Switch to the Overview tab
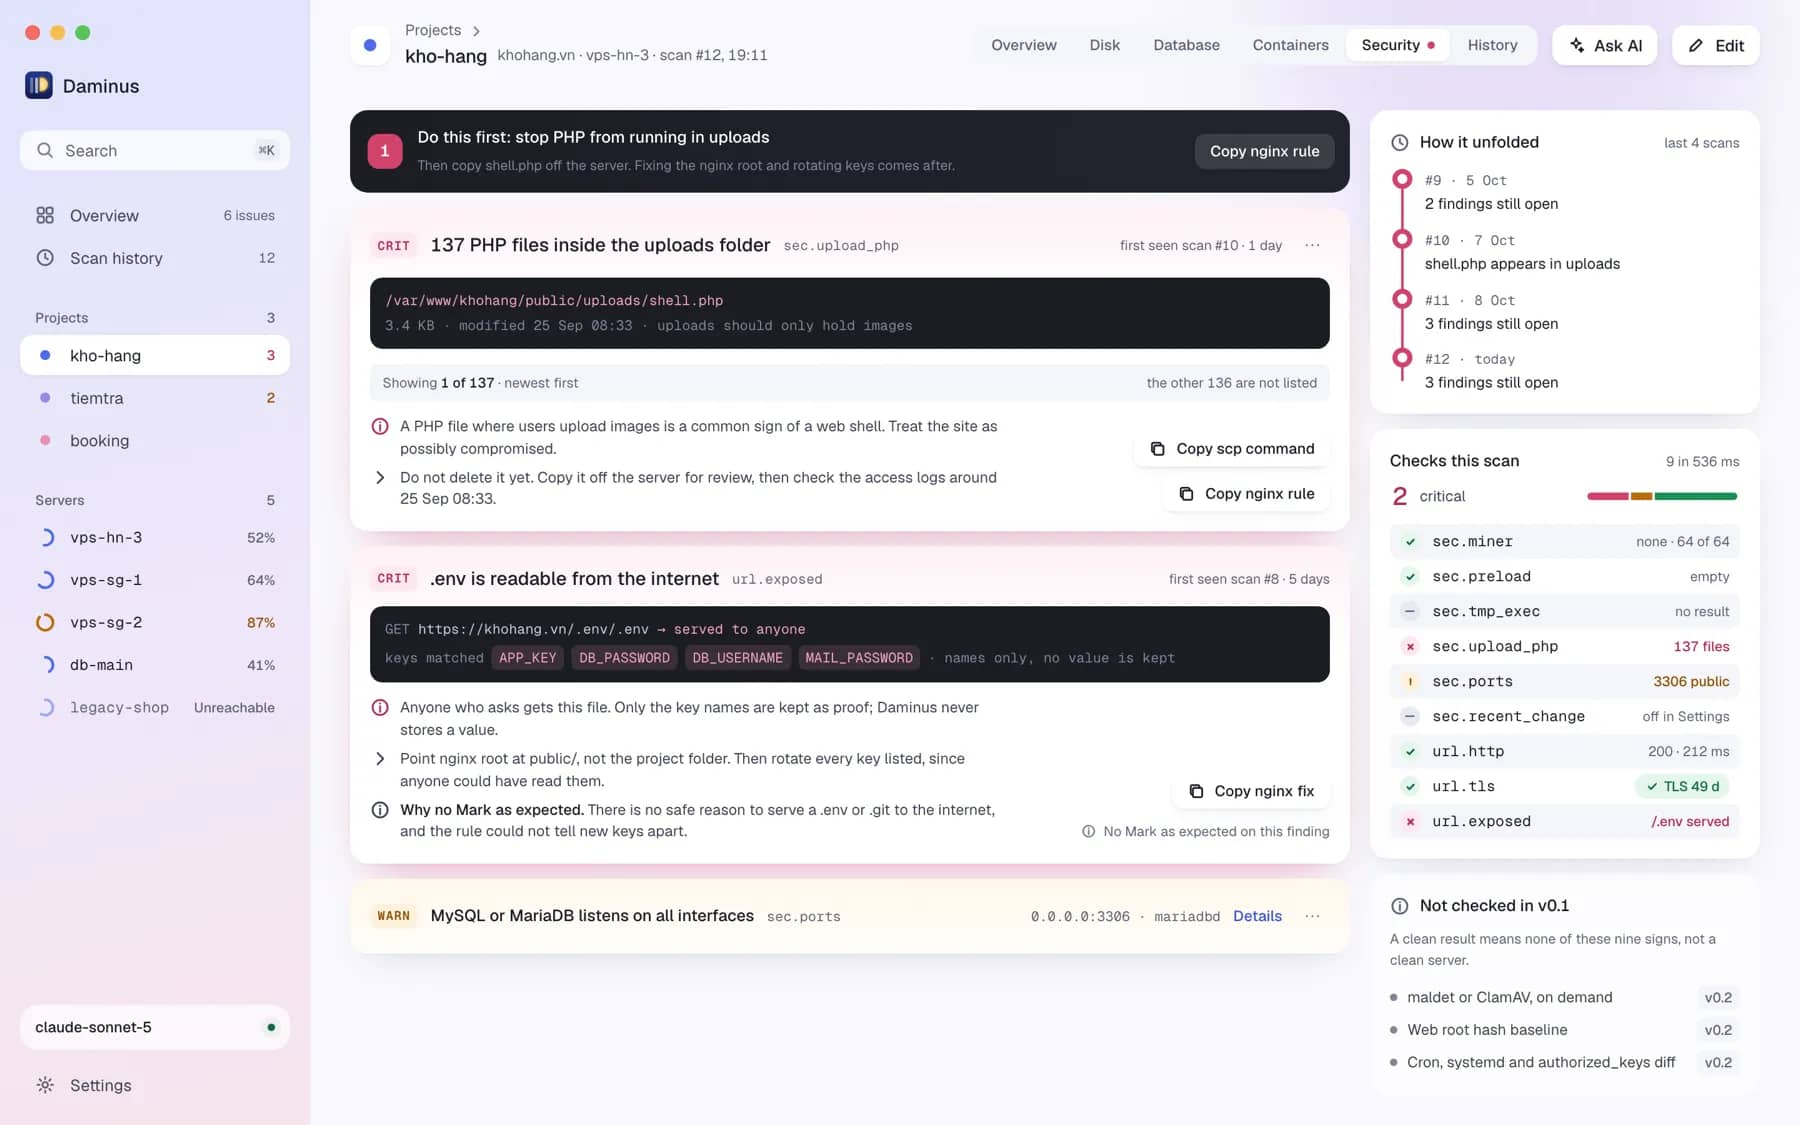Image resolution: width=1800 pixels, height=1125 pixels. 1023,45
